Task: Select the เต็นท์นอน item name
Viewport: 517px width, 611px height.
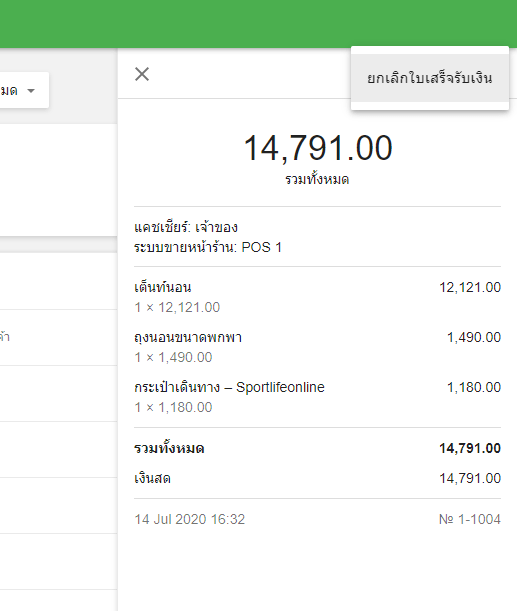Action: (x=162, y=287)
